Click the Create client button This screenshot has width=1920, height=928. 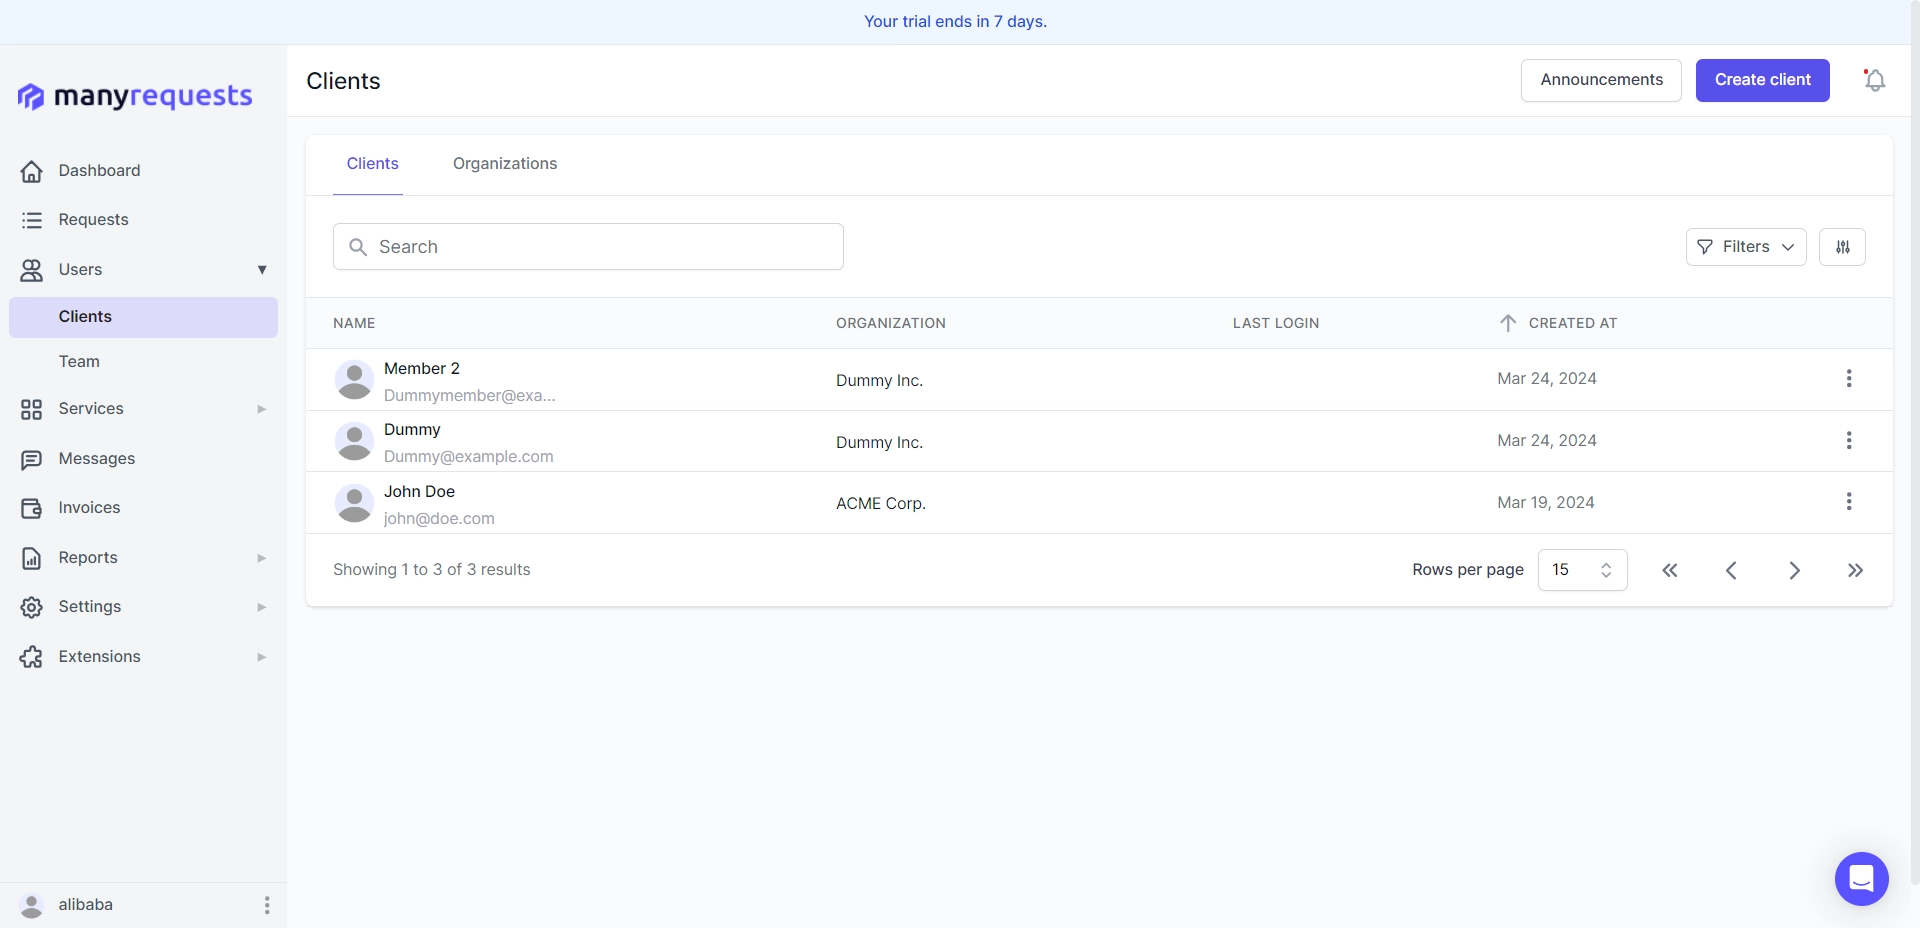click(x=1762, y=80)
